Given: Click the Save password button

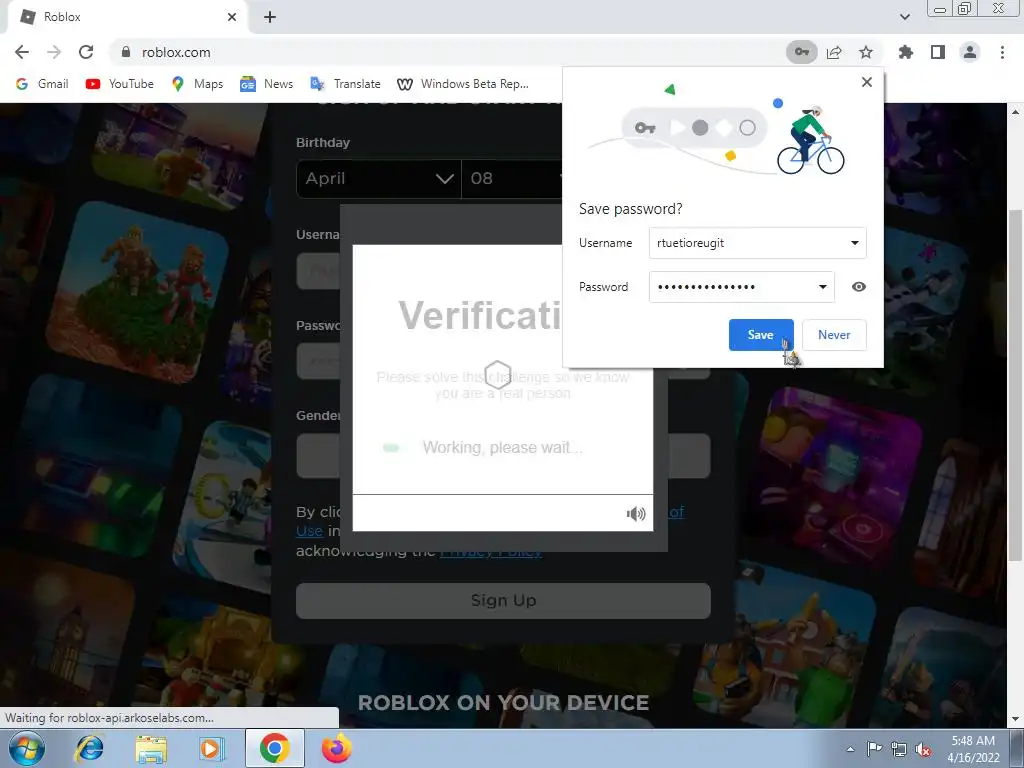Looking at the screenshot, I should 761,335.
